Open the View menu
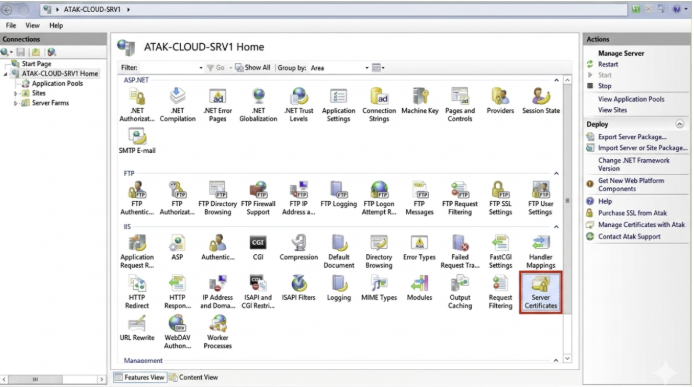 32,25
